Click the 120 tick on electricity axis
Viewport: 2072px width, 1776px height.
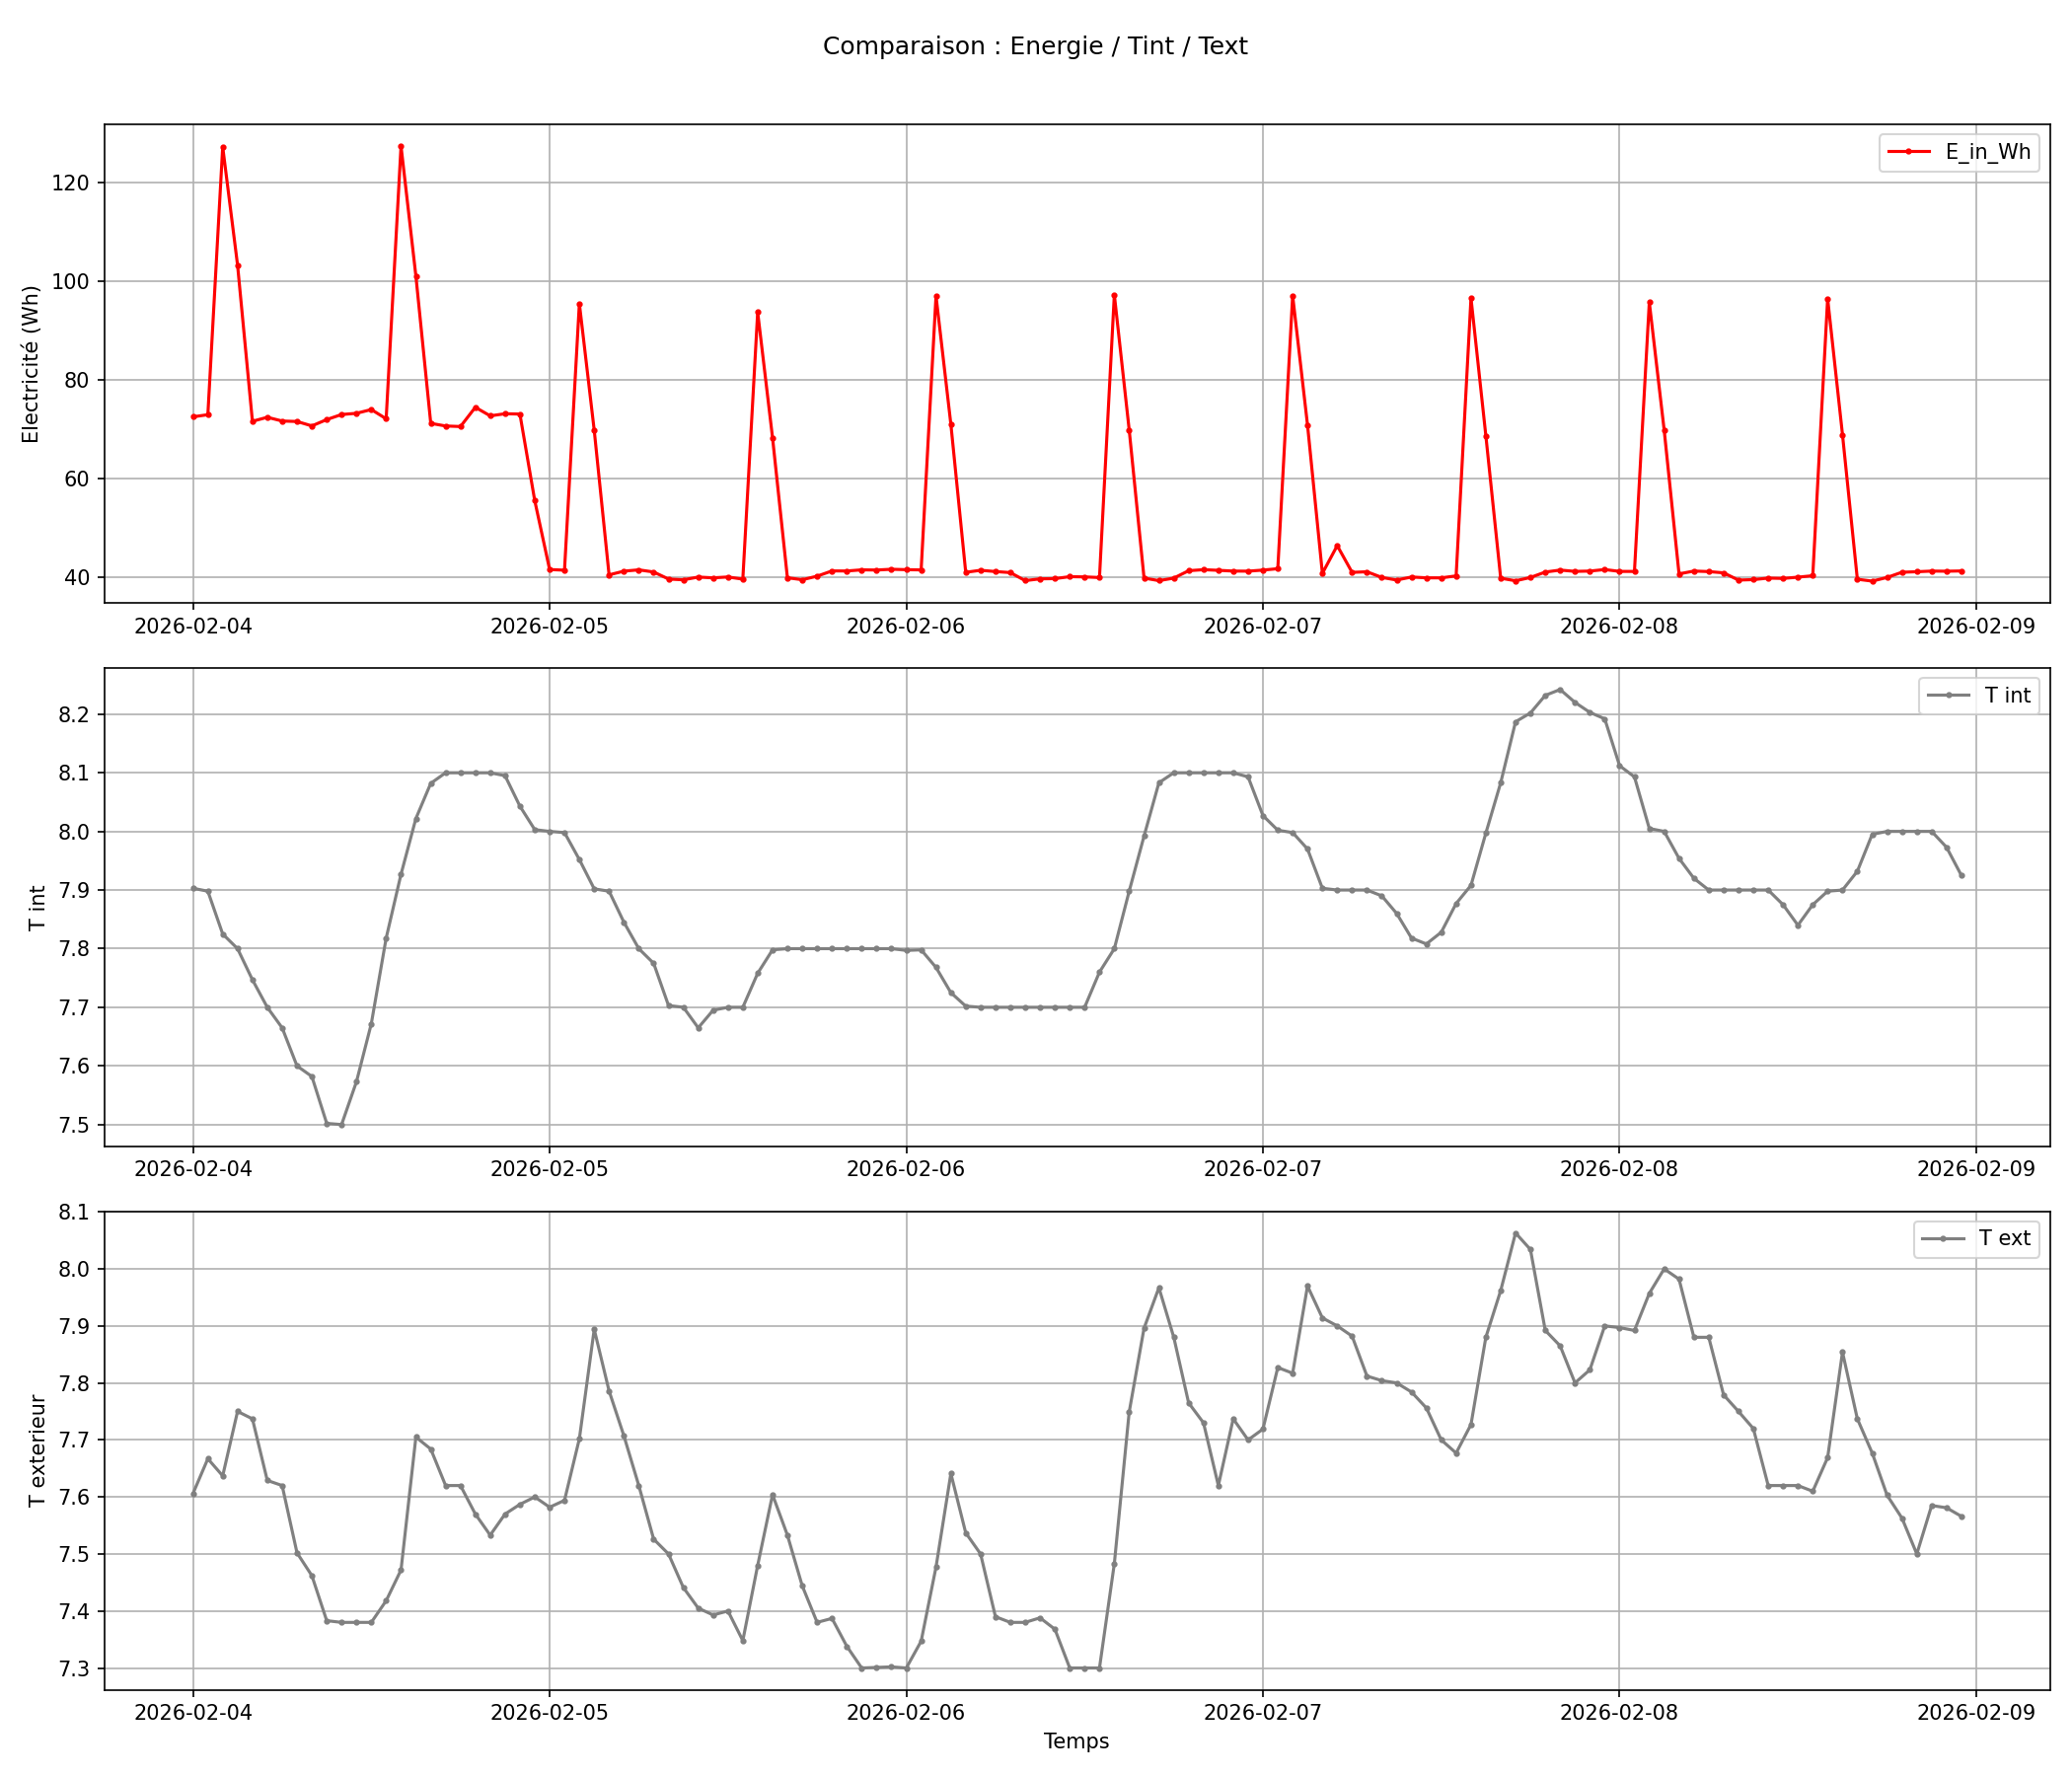(x=73, y=183)
